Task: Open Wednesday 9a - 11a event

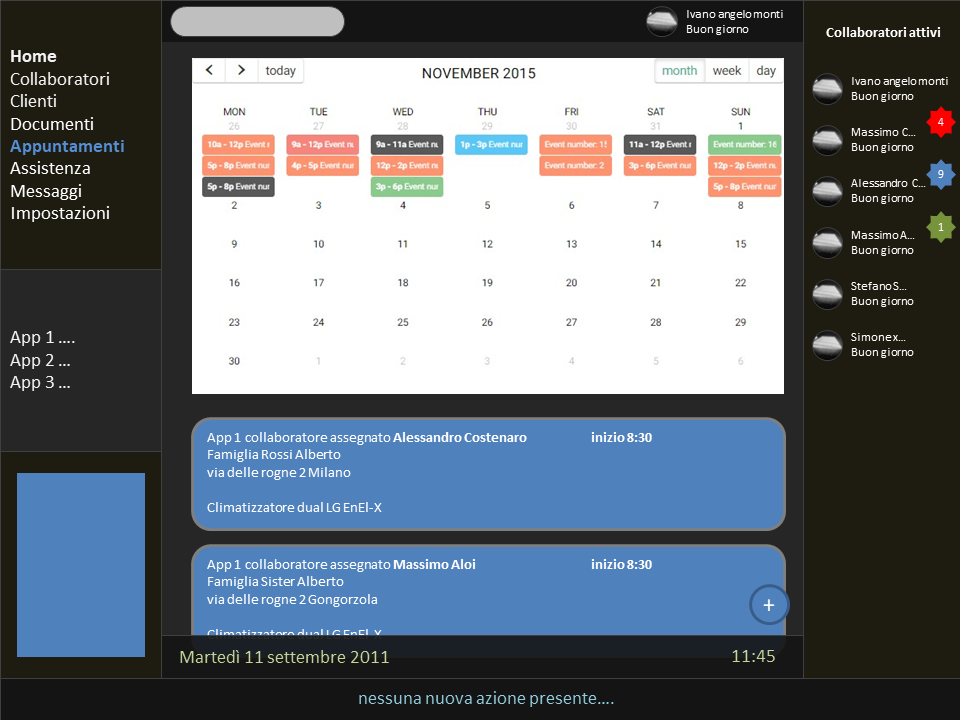Action: (407, 144)
